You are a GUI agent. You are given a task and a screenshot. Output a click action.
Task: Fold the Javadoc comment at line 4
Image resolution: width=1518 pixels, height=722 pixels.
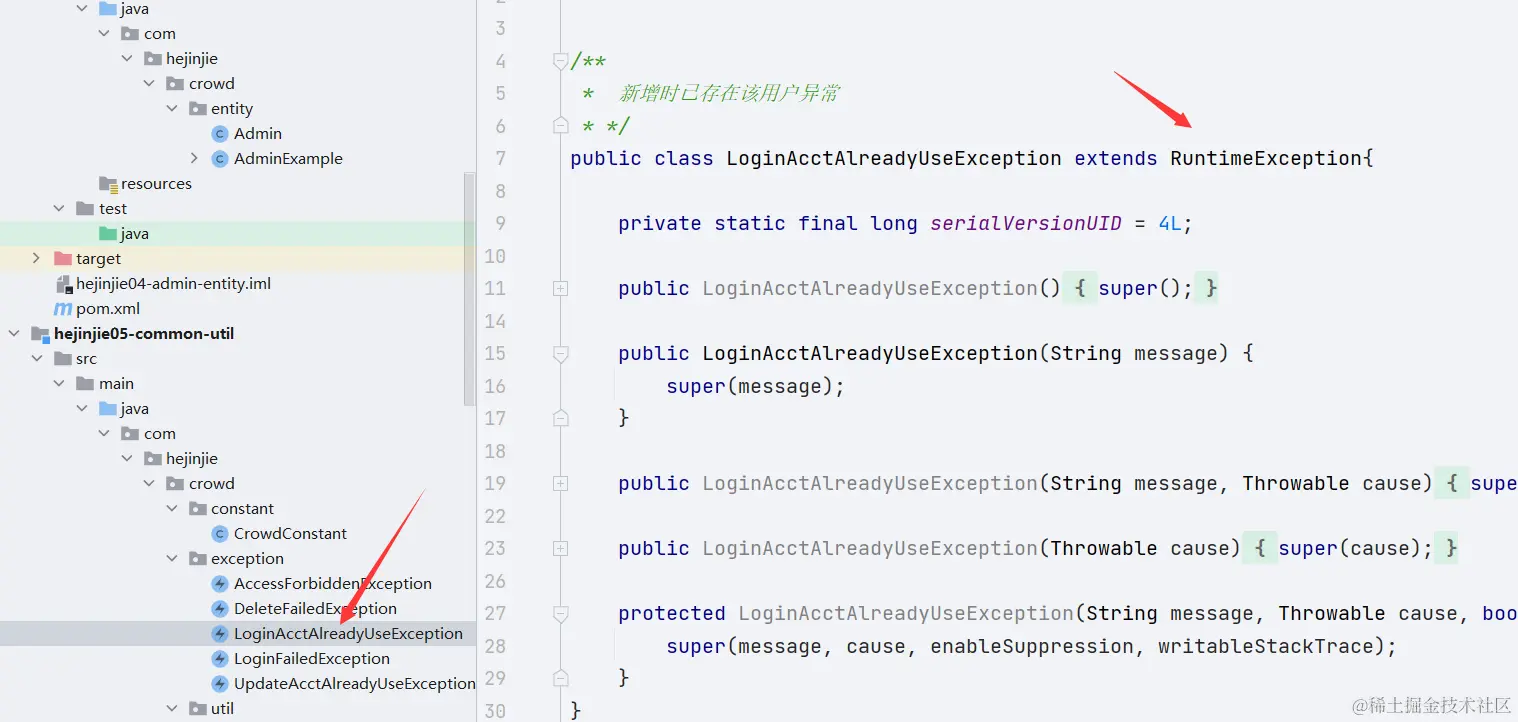point(560,61)
